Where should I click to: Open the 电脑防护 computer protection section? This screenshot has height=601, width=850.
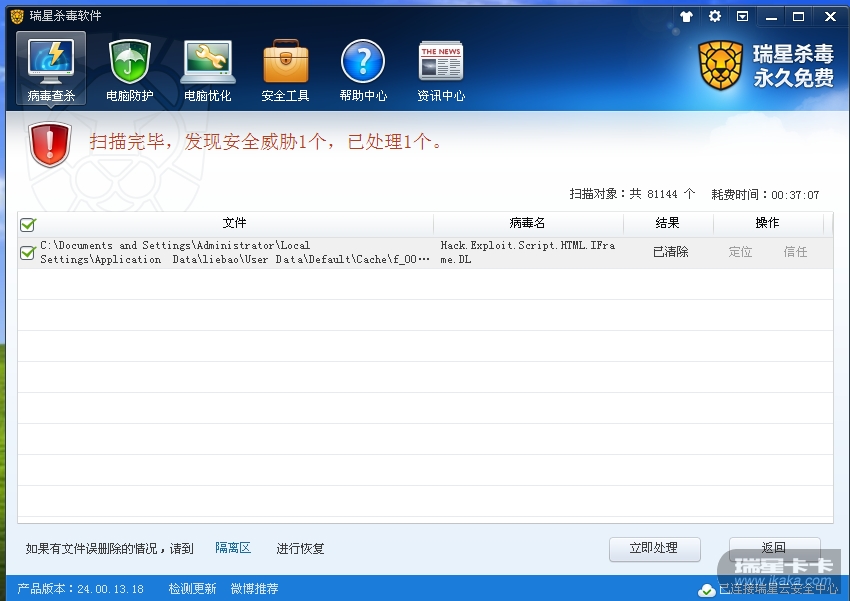tap(129, 70)
